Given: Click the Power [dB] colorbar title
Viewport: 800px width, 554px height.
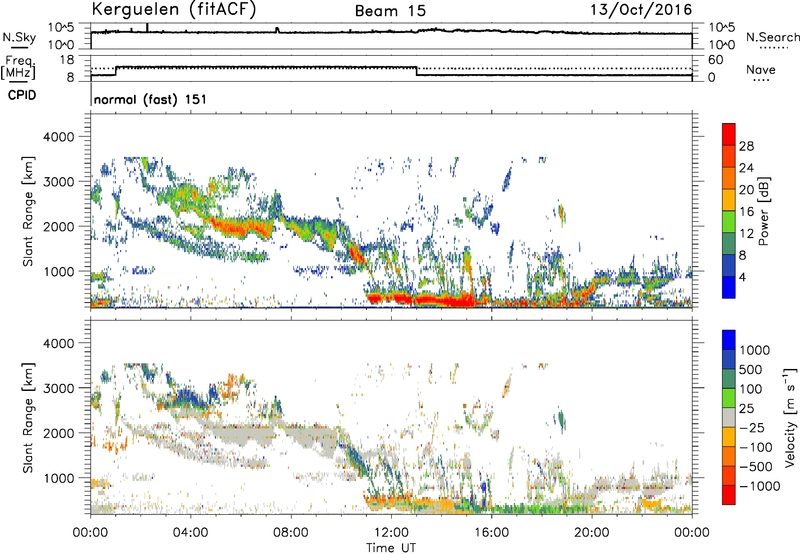Looking at the screenshot, I should click(x=764, y=211).
